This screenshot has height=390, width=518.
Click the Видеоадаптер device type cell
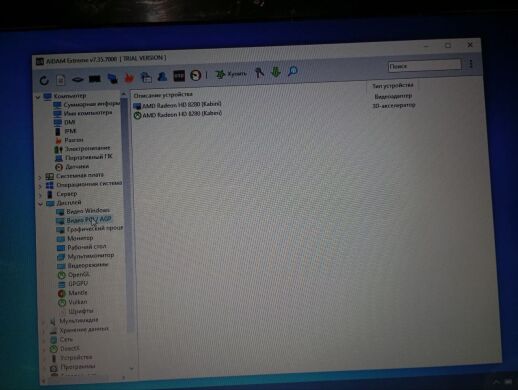coord(393,96)
